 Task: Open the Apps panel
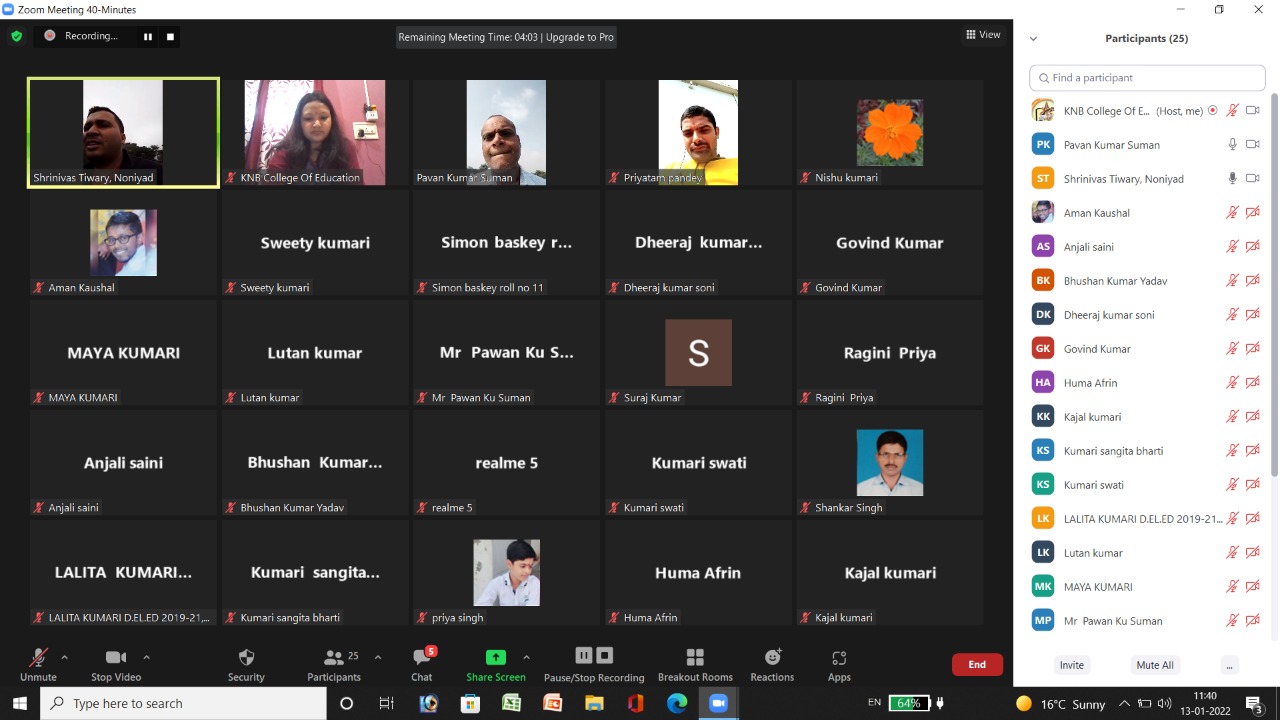pyautogui.click(x=839, y=664)
